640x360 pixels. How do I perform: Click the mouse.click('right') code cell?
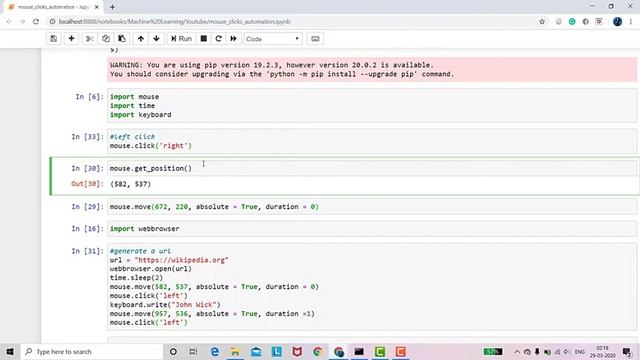[x=371, y=141]
